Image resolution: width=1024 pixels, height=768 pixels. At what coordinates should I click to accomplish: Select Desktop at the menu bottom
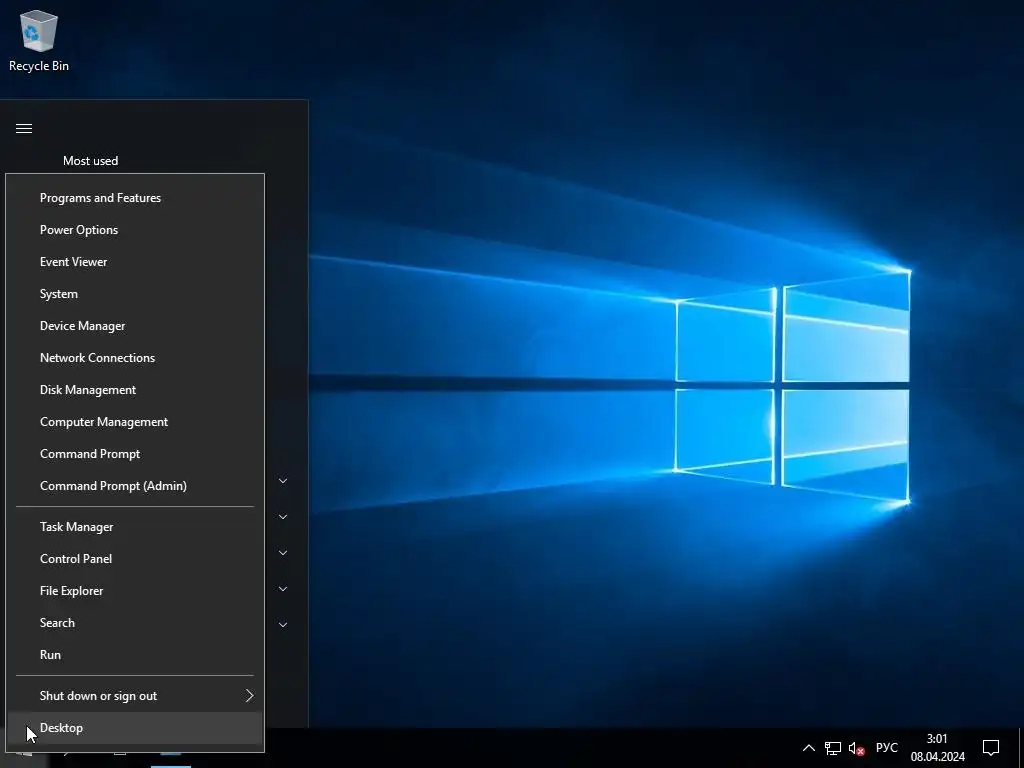click(135, 728)
